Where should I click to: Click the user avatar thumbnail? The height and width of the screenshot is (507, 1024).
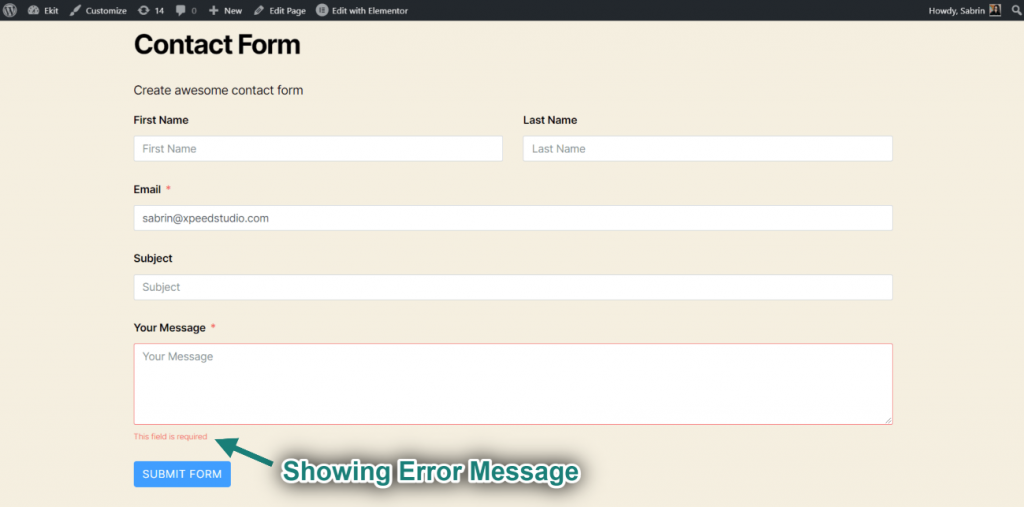point(995,10)
